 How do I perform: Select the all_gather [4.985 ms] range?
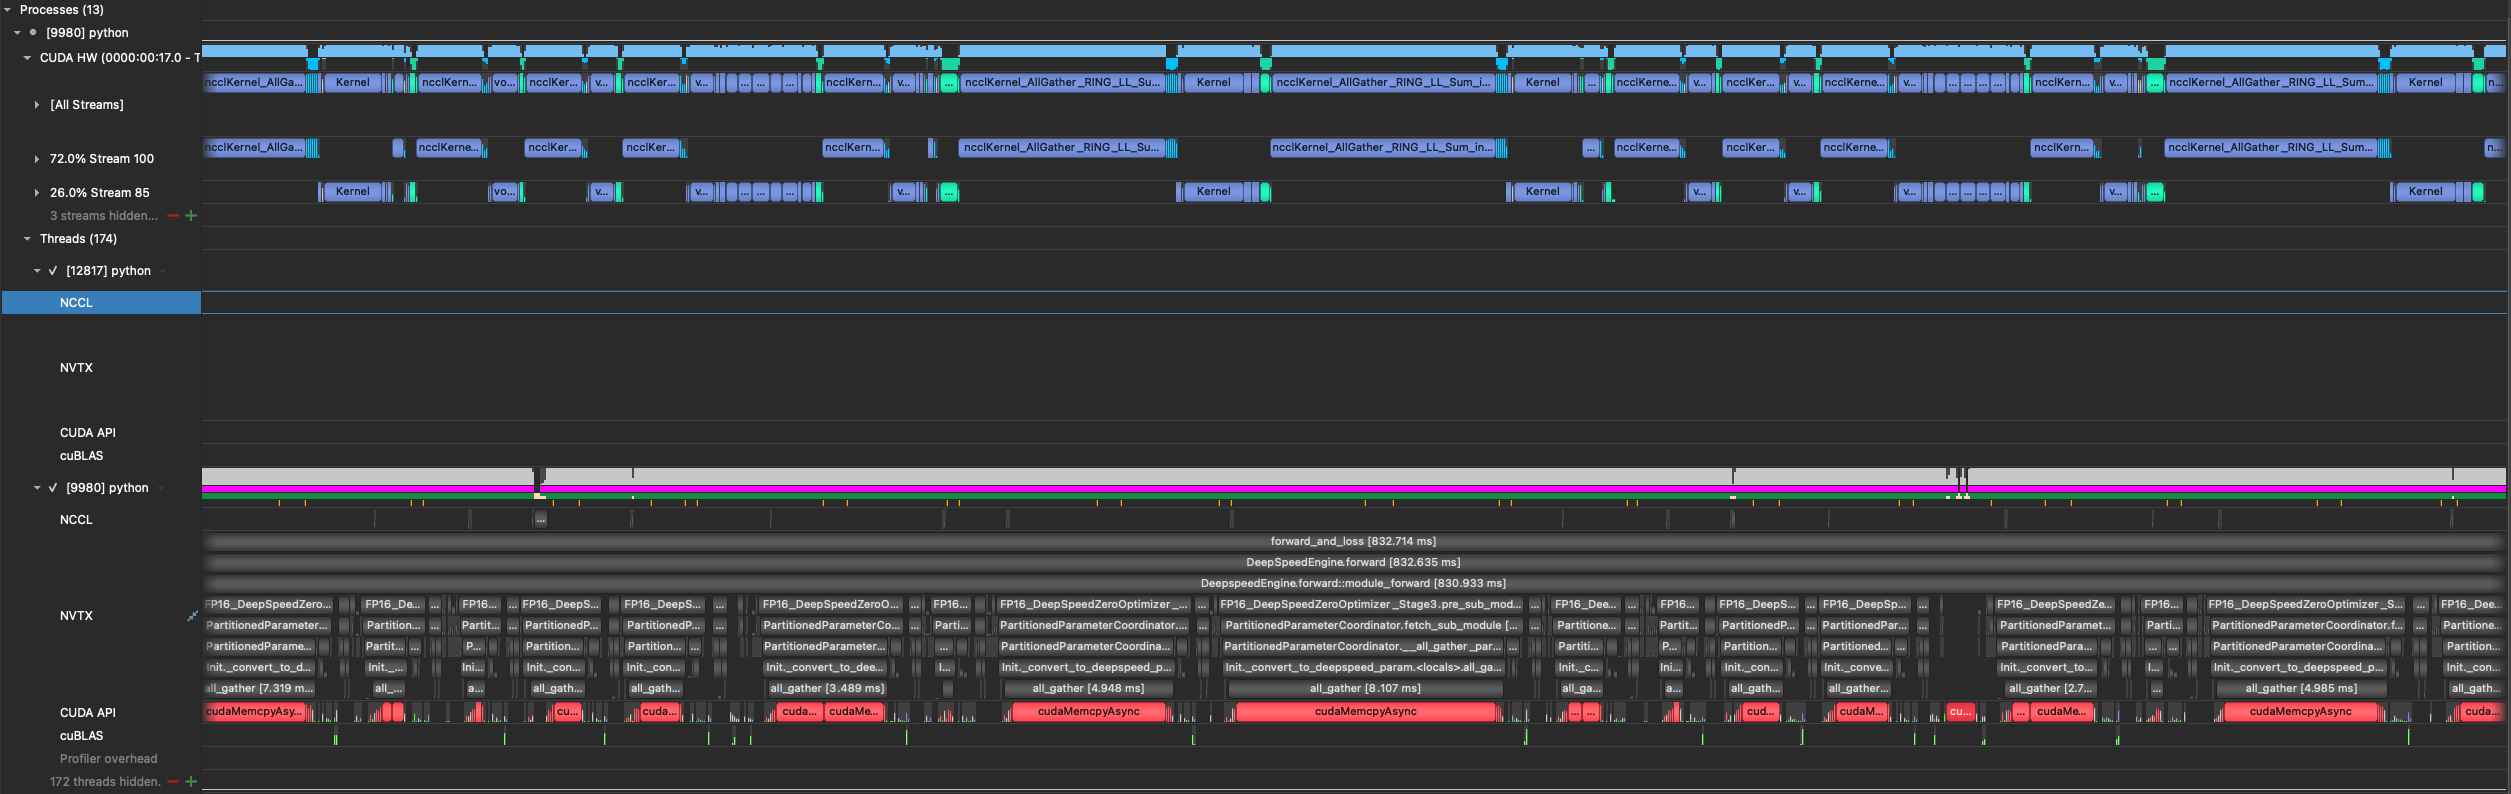click(2301, 688)
